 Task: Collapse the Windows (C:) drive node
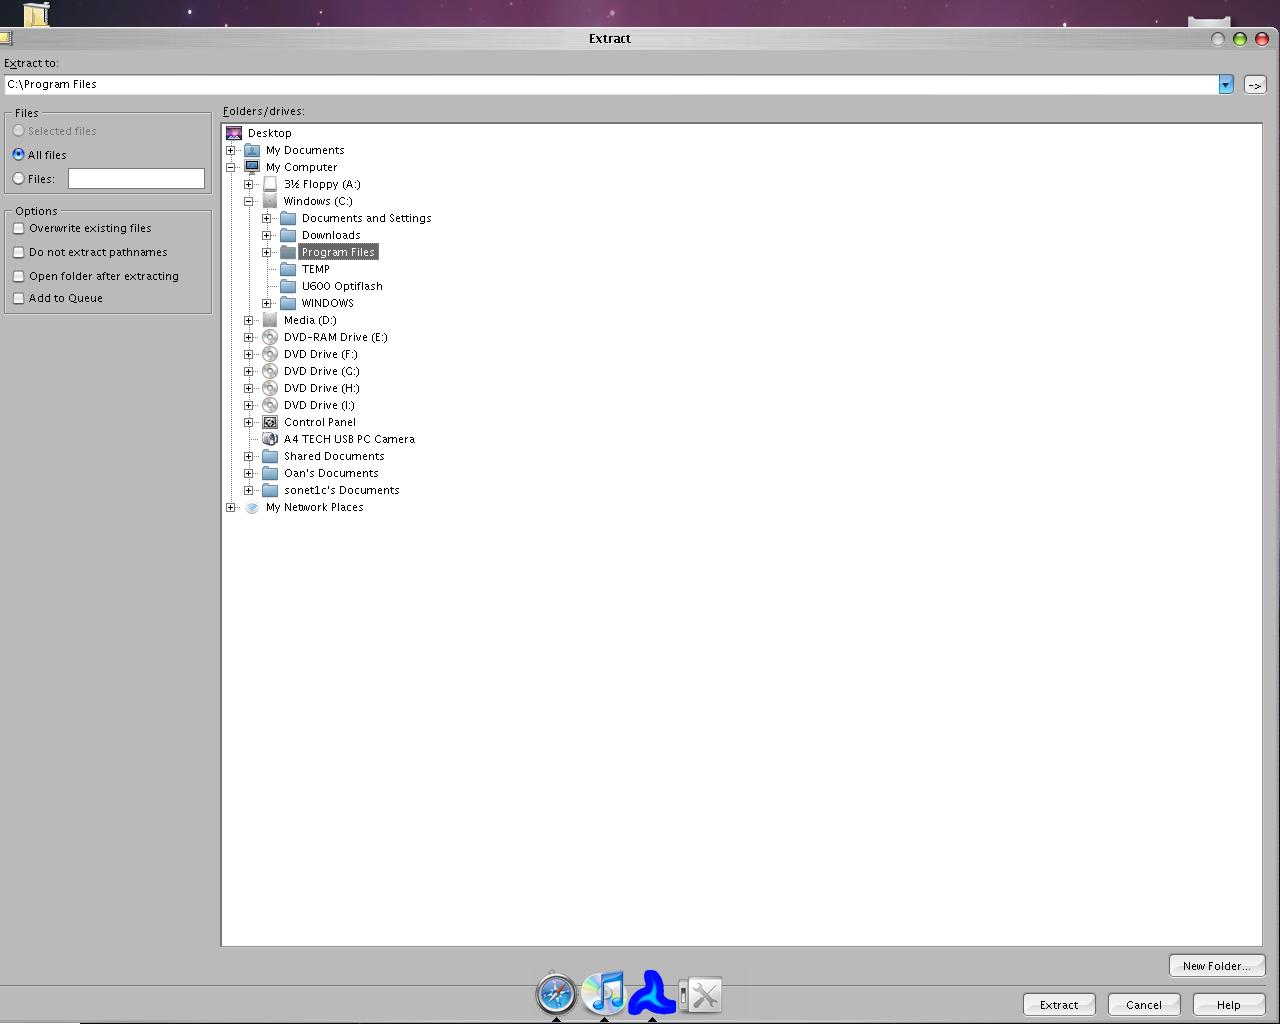pos(249,201)
